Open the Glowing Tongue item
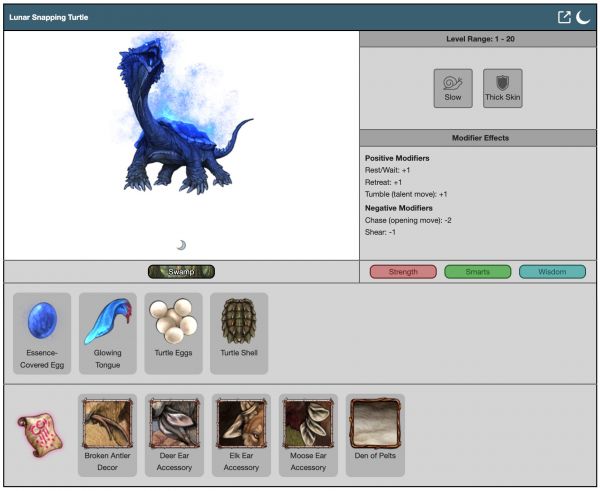Viewport: 600px width, 491px height. [107, 333]
